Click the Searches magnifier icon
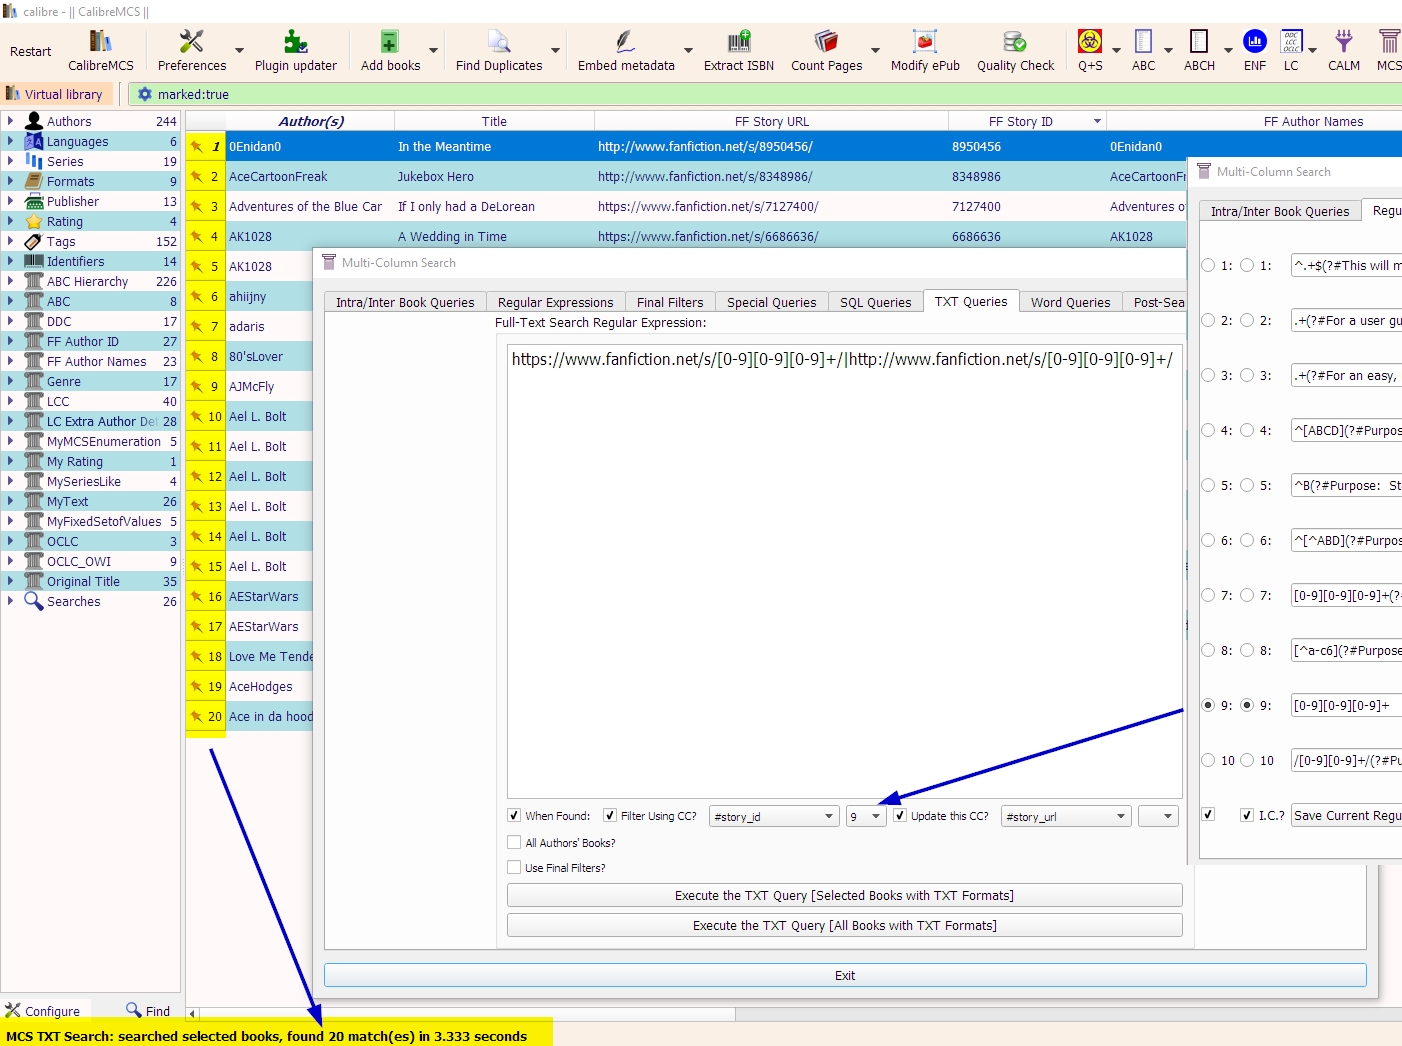The image size is (1402, 1046). (x=34, y=601)
